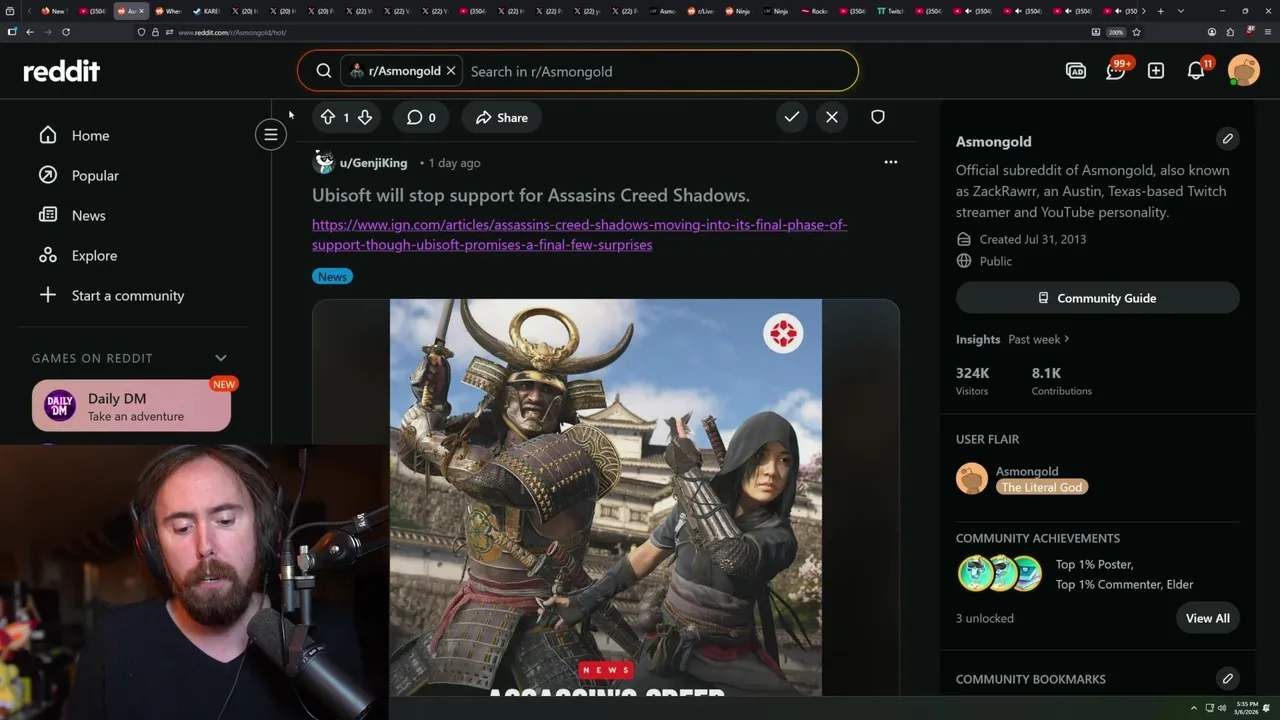Show hidden system tray icons
The image size is (1280, 720).
1193,708
